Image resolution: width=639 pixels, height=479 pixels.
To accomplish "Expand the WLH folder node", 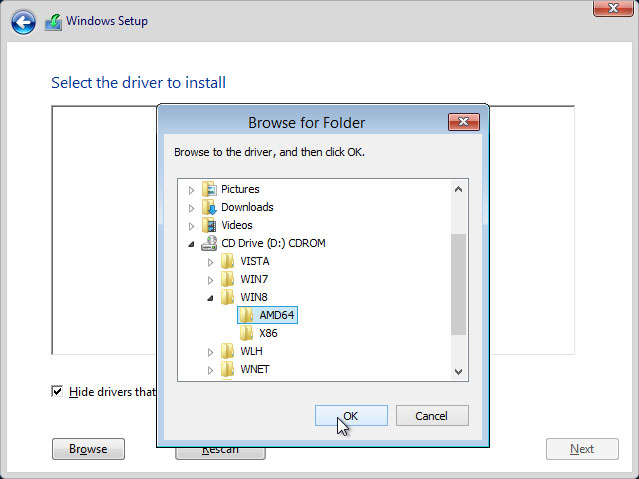I will coord(210,352).
